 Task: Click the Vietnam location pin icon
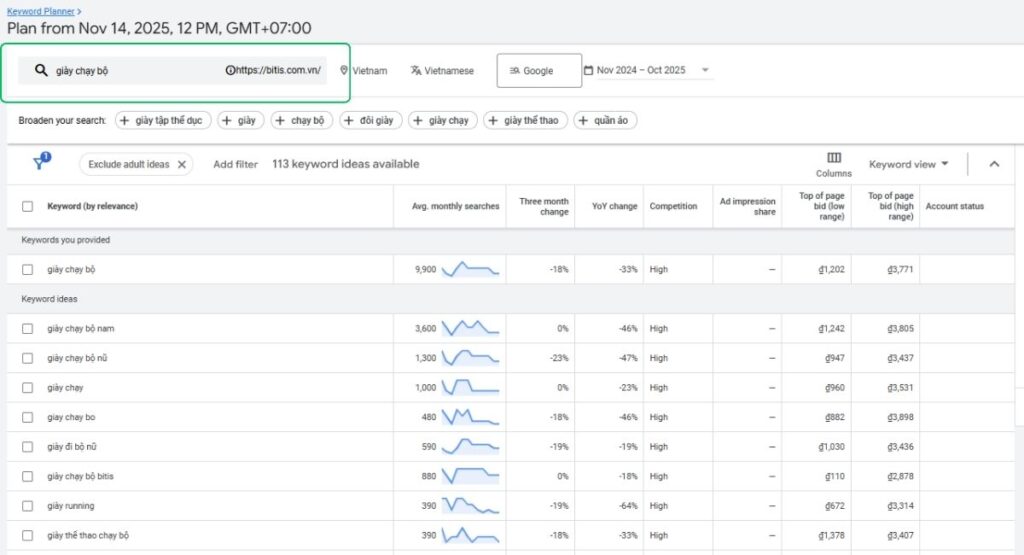tap(344, 71)
